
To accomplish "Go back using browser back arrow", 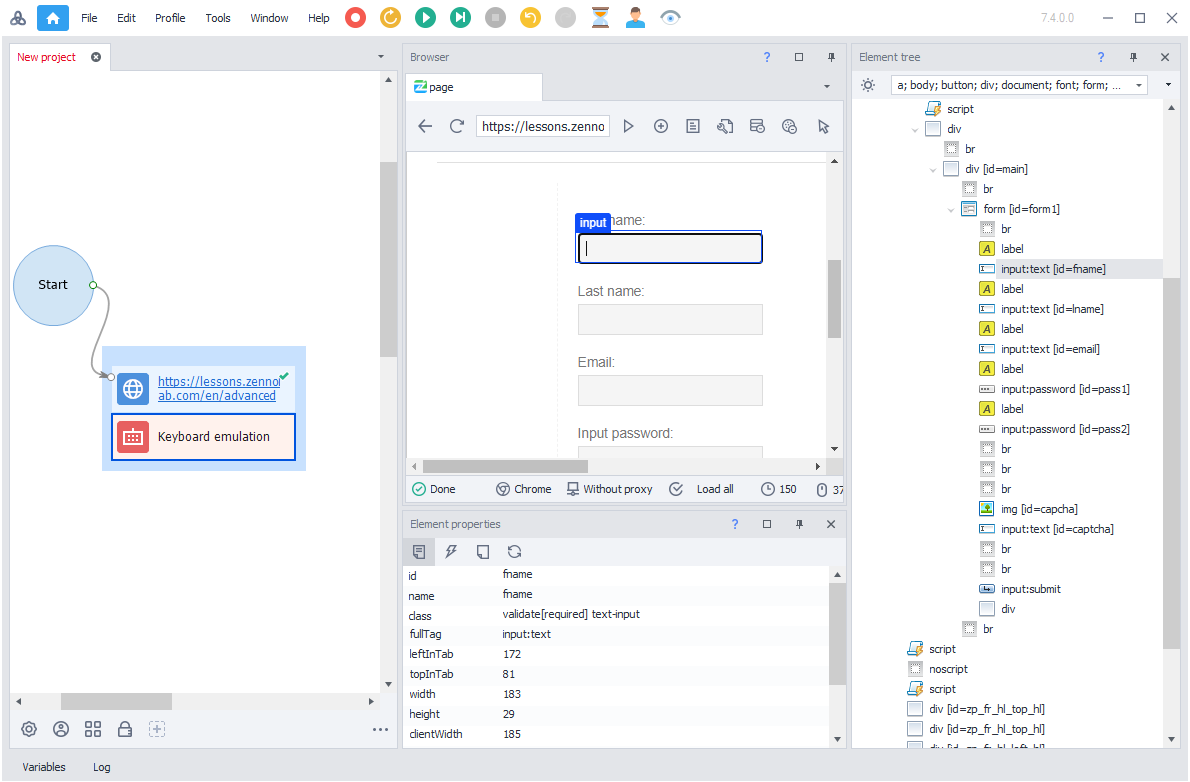I will click(425, 126).
